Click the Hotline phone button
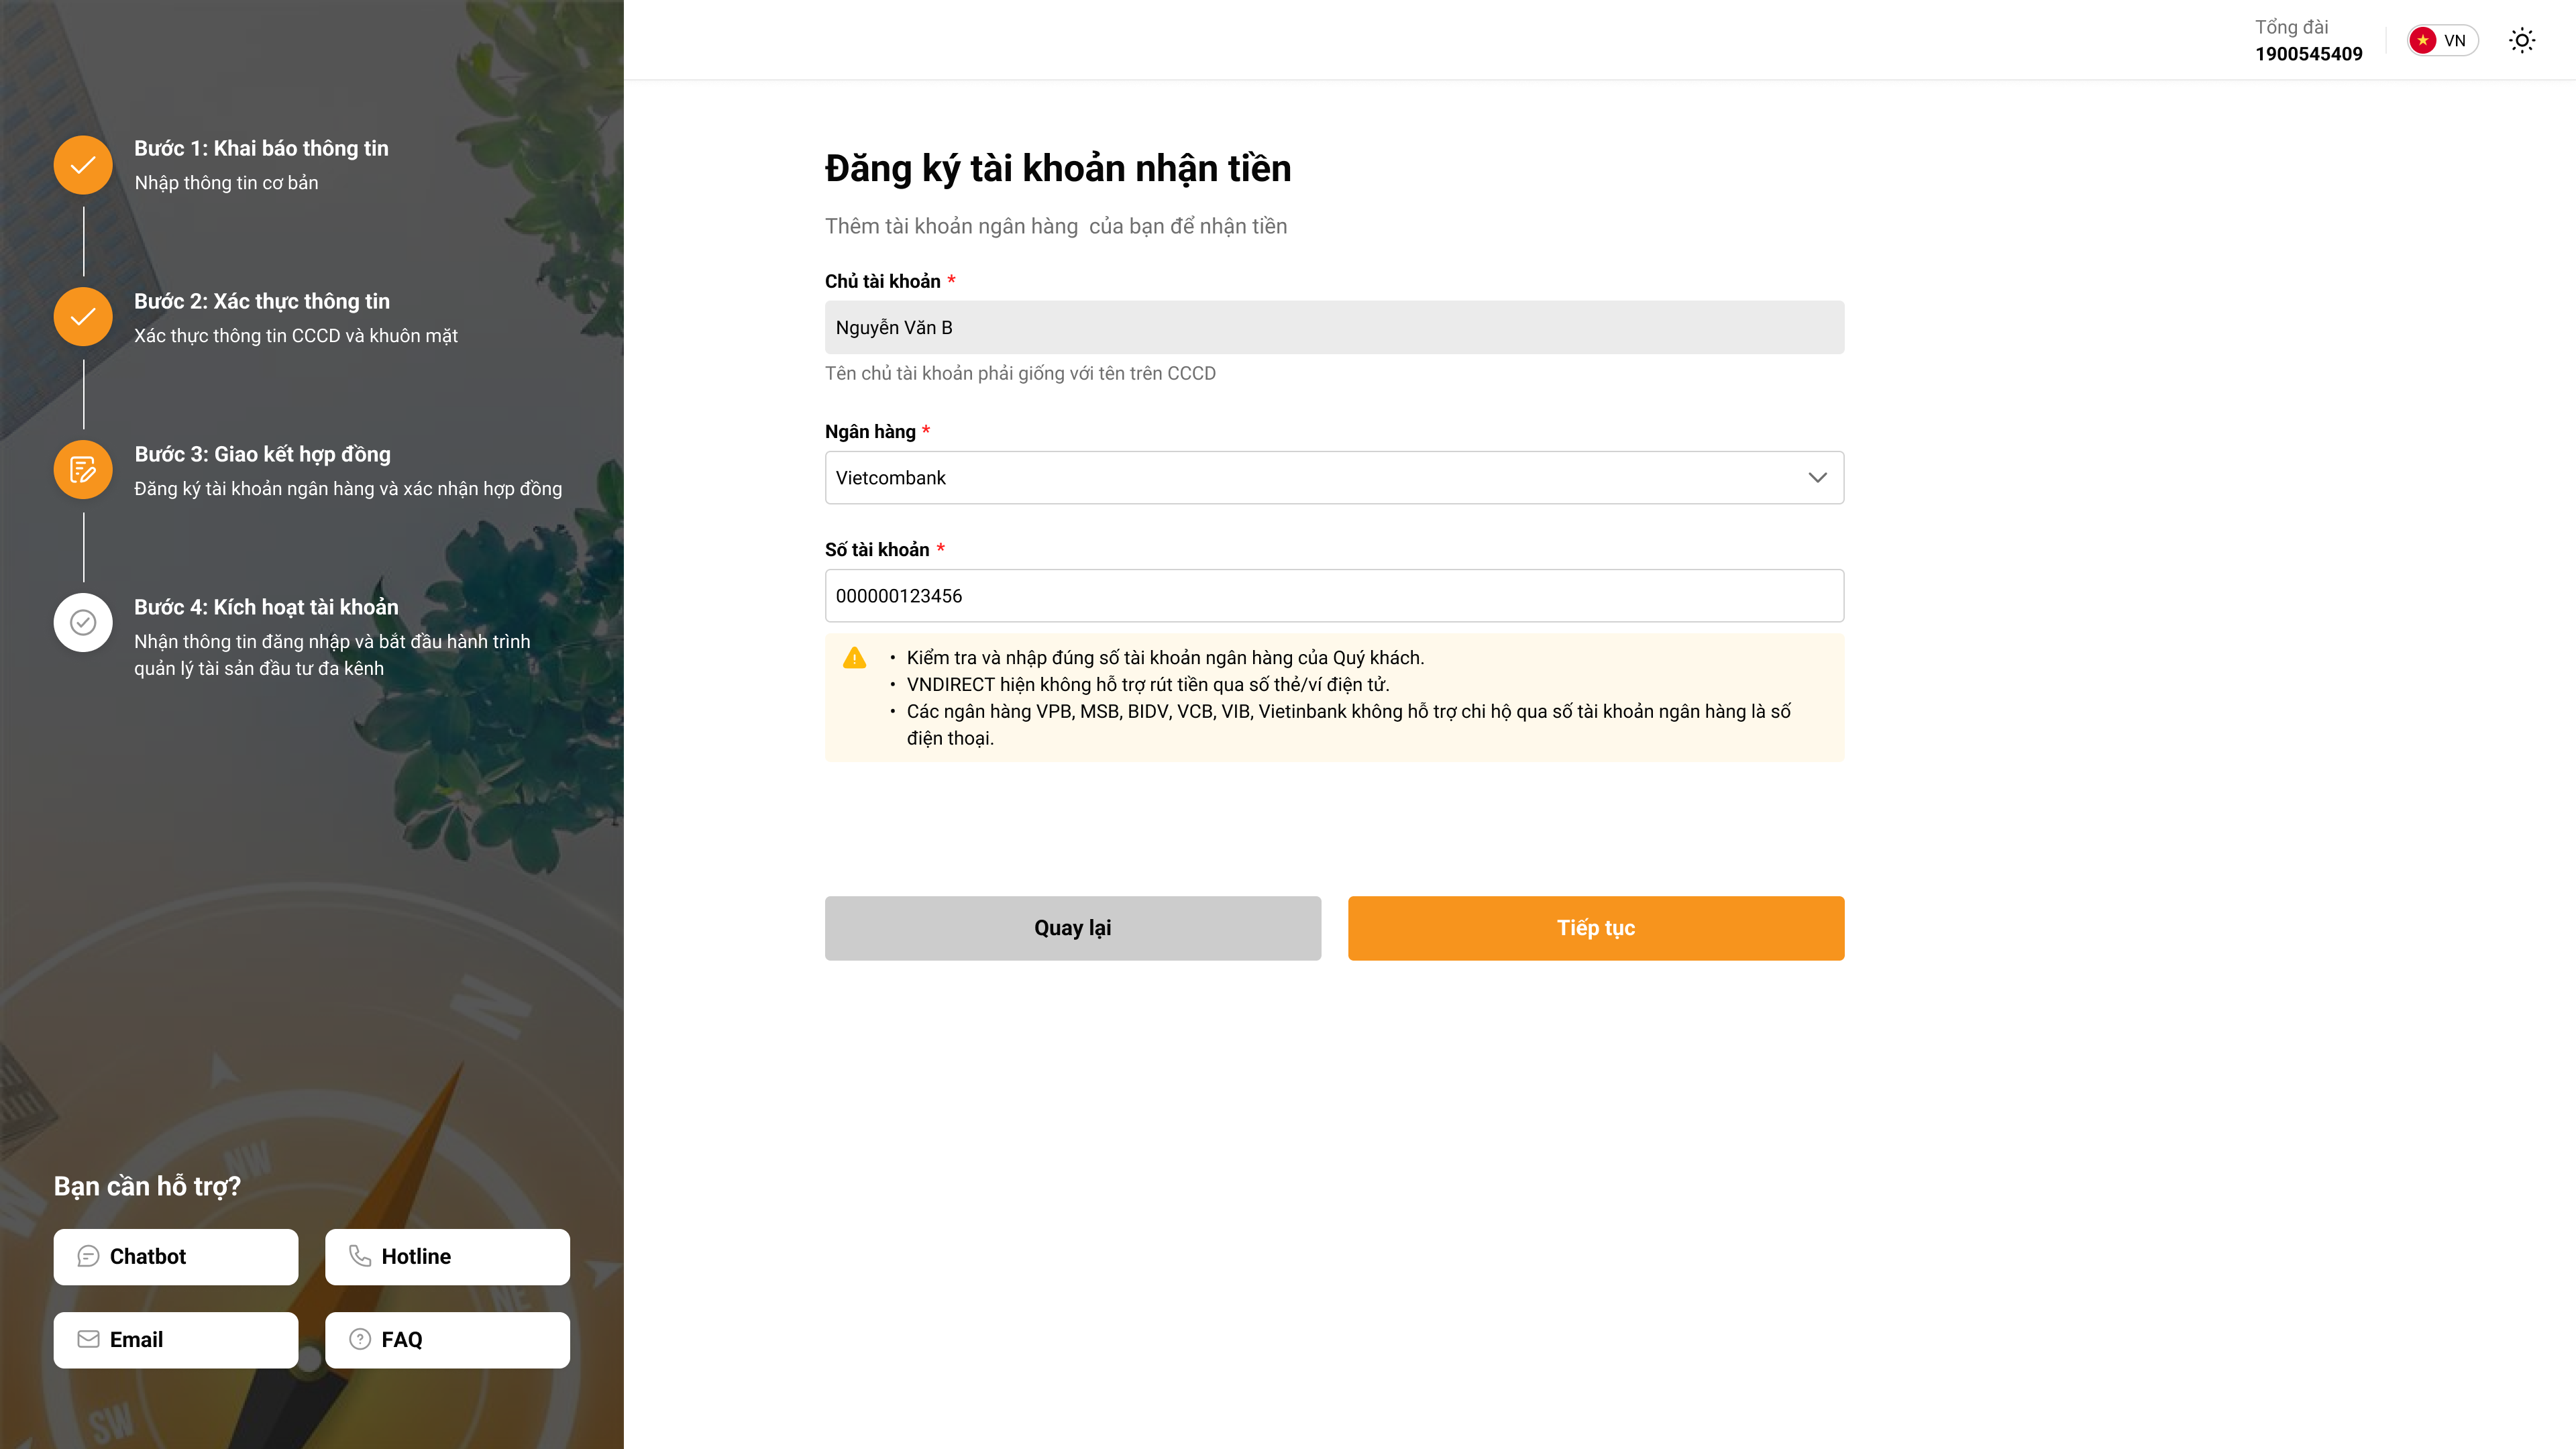 point(447,1257)
